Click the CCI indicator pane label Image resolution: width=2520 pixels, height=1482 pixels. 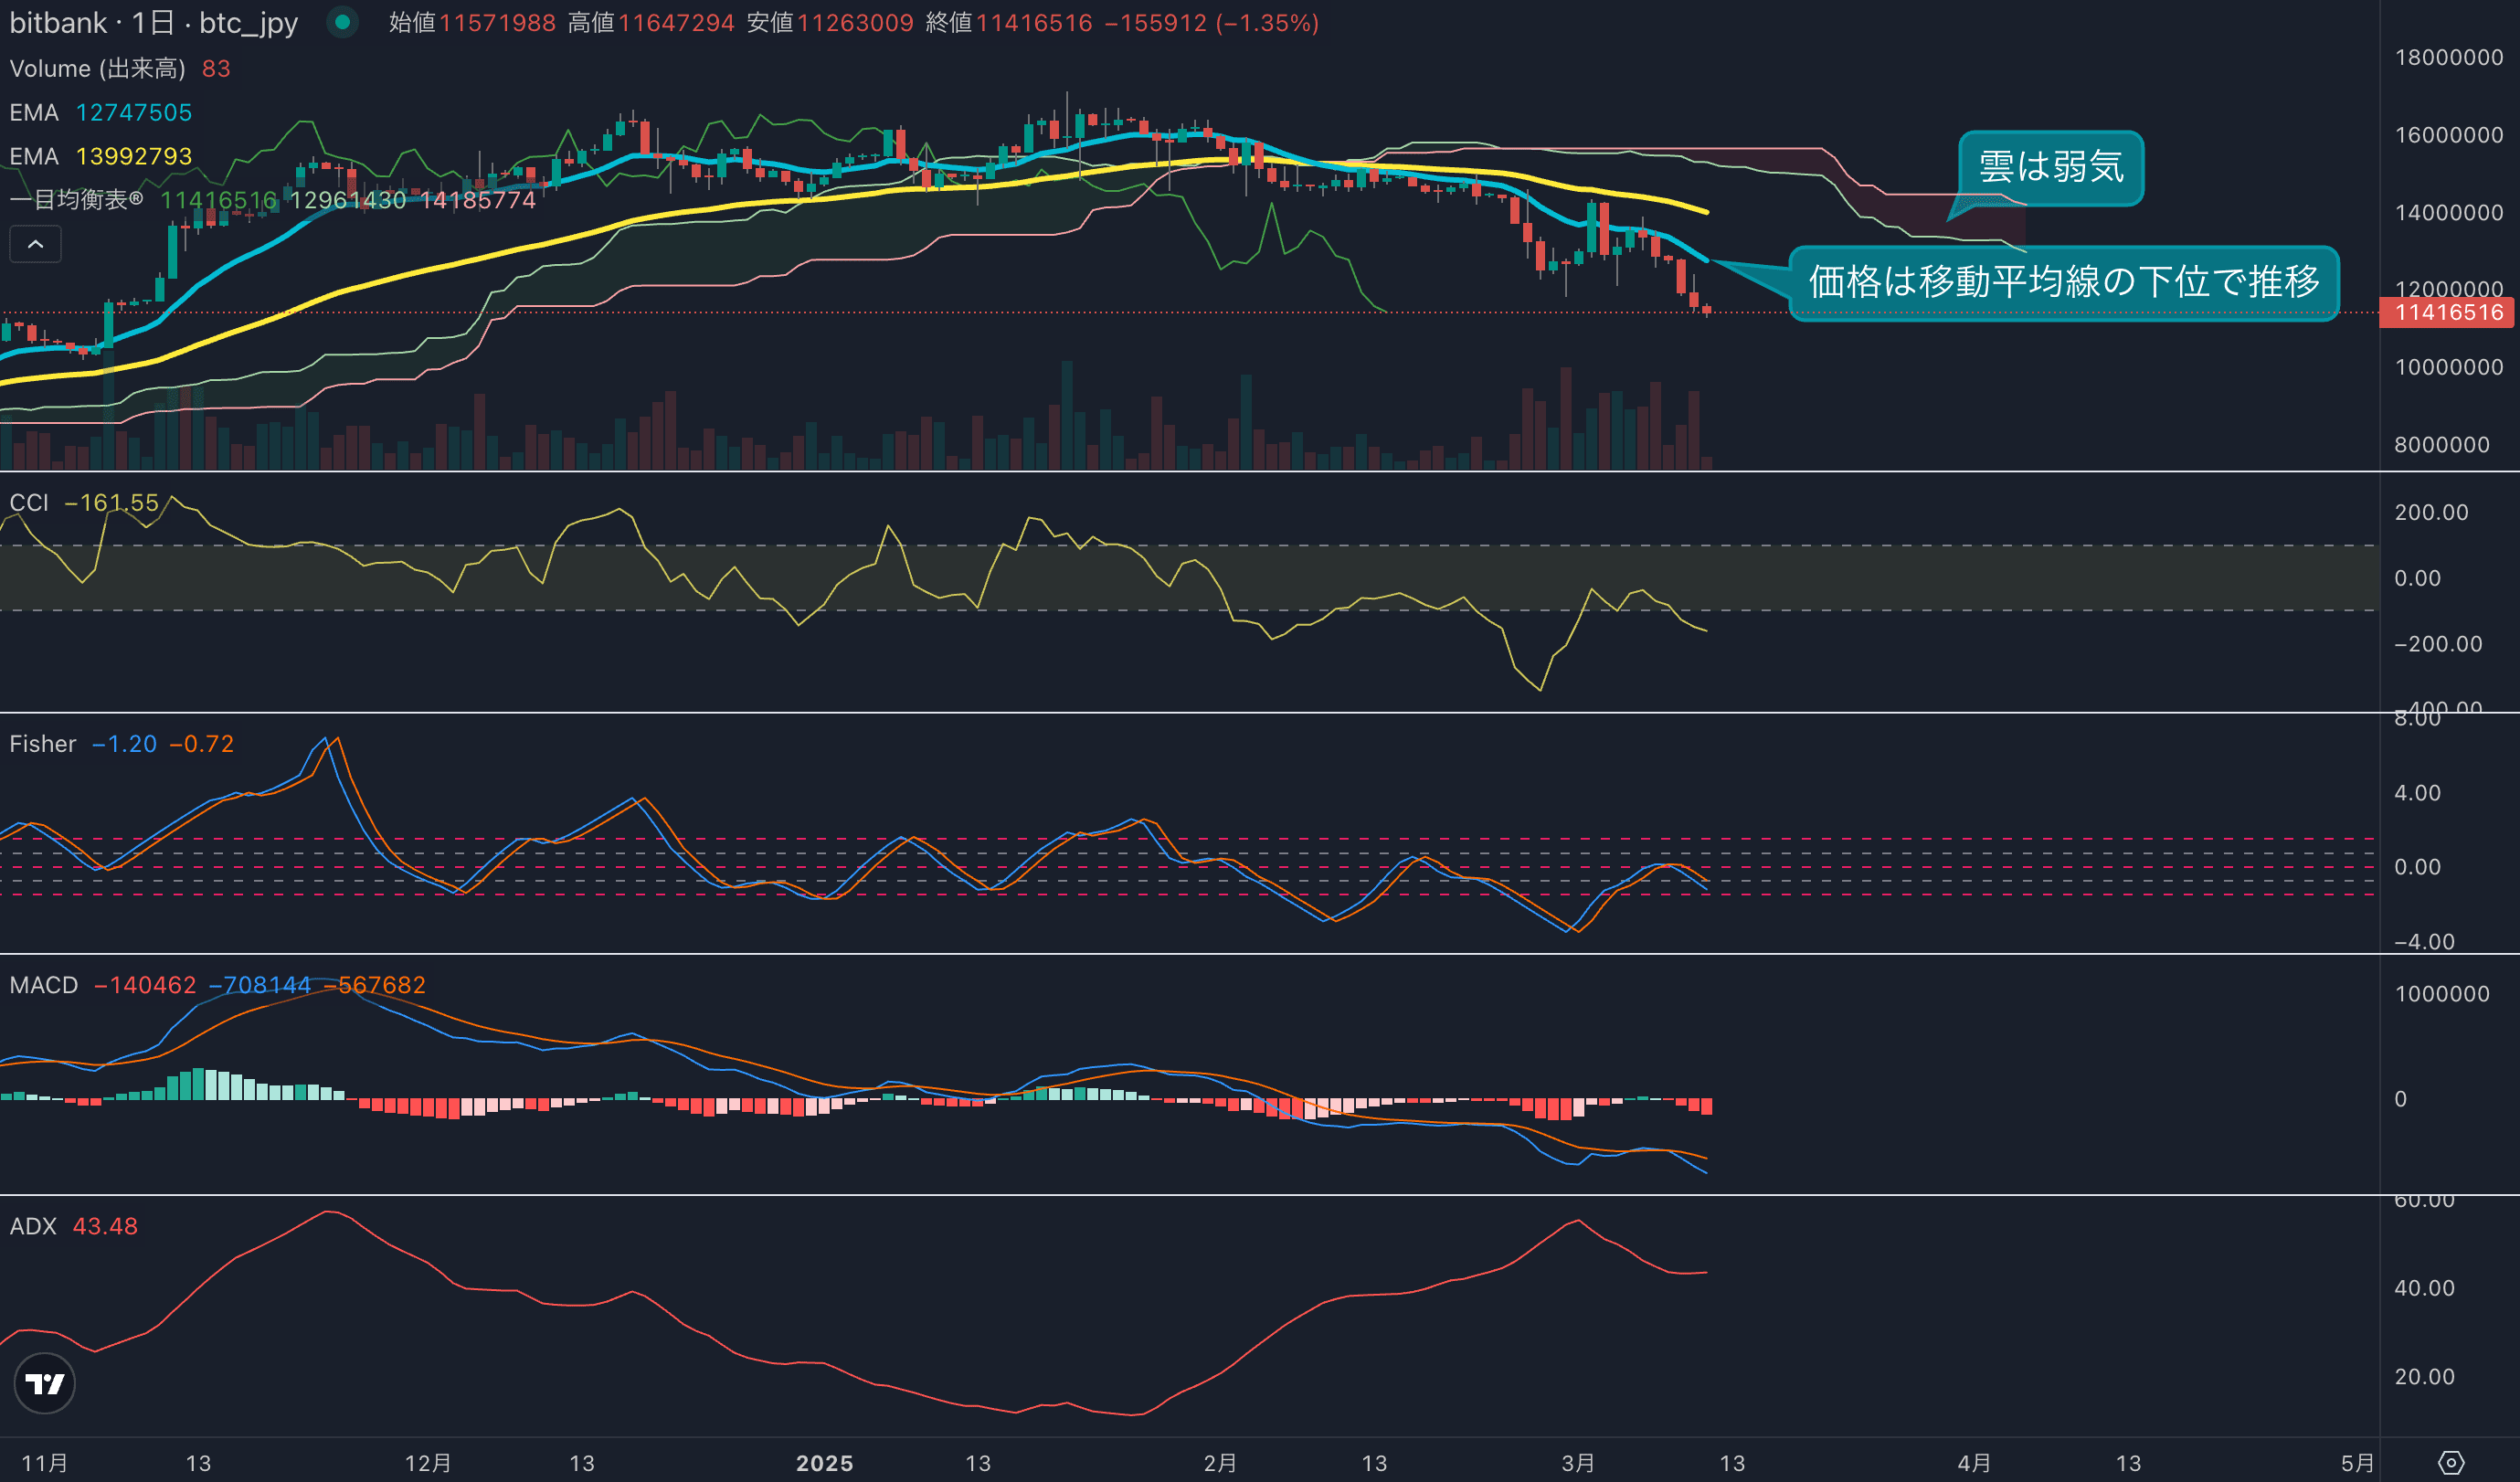[29, 502]
